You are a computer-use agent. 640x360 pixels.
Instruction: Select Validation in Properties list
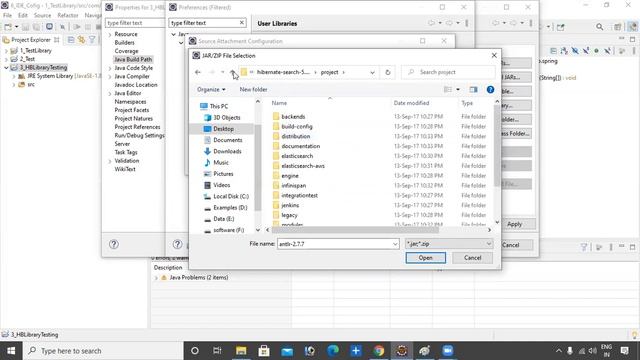(x=127, y=161)
